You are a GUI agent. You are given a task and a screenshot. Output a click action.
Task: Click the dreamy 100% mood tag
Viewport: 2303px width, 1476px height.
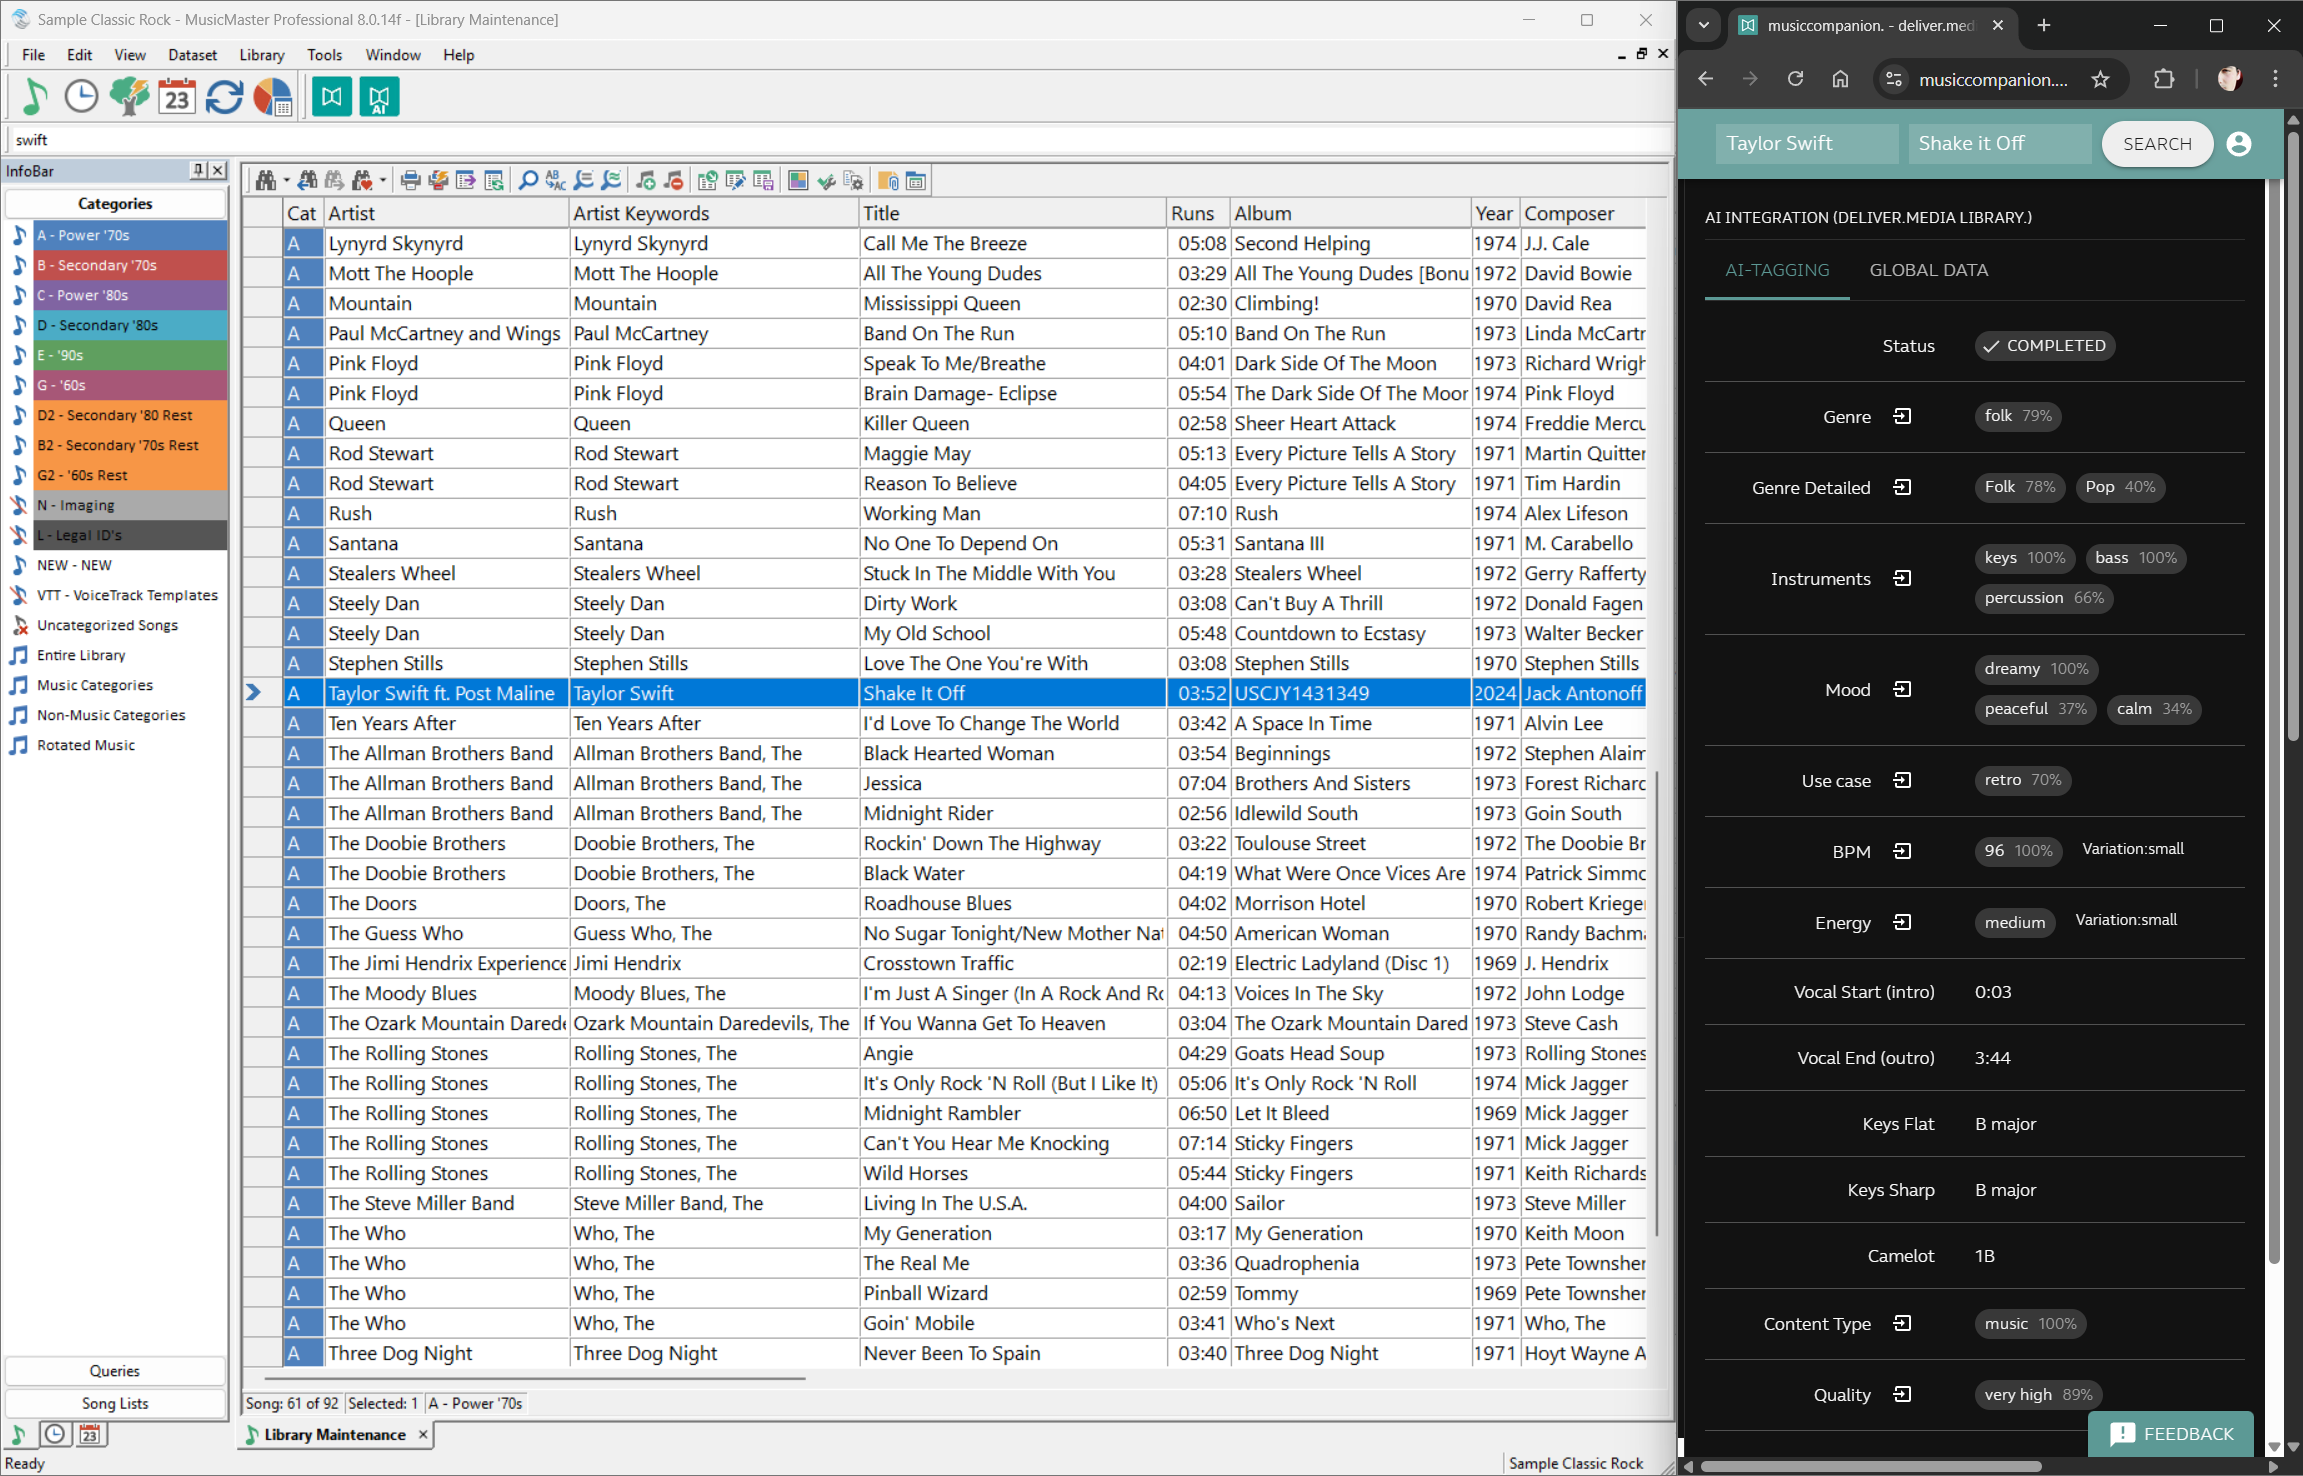[x=2036, y=669]
